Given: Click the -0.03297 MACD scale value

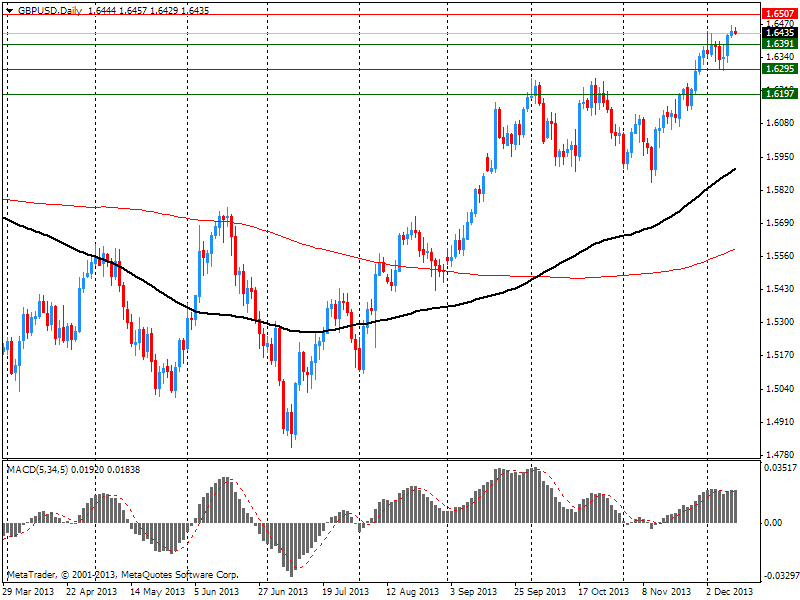Looking at the screenshot, I should 779,575.
